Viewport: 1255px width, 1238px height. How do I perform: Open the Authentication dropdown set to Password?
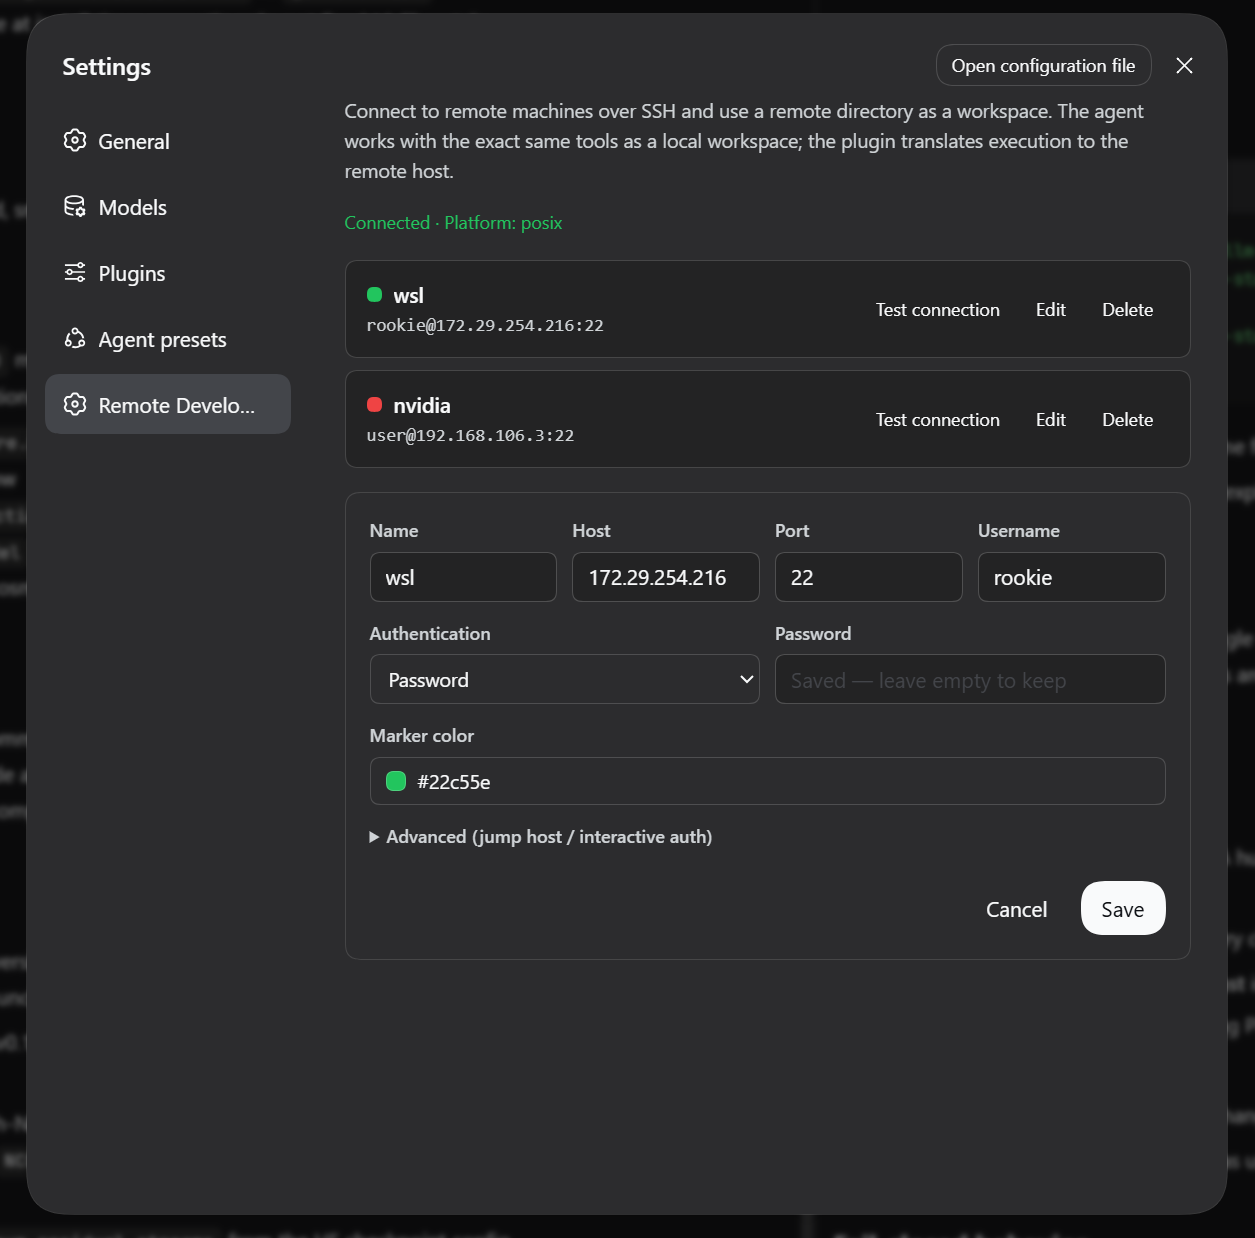pyautogui.click(x=565, y=679)
